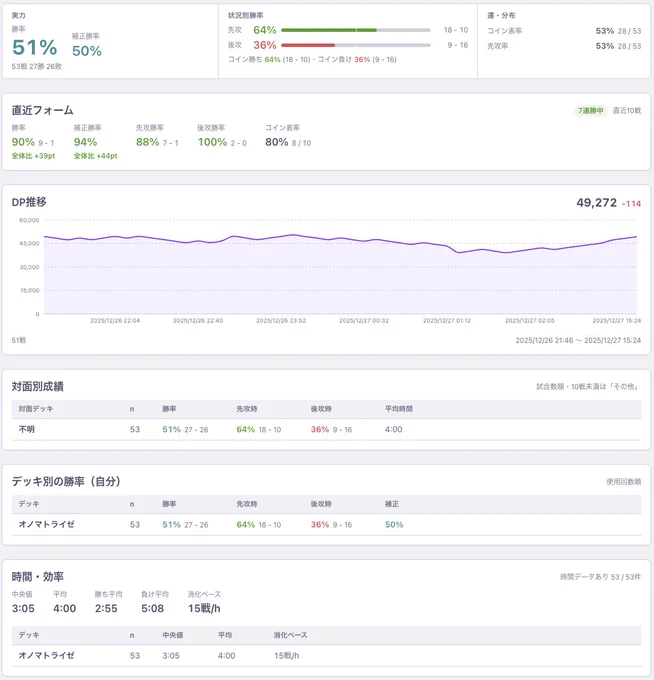This screenshot has width=654, height=680.
Task: Select オノマトライゼ row in 時間・効率 table
Action: tap(326, 656)
